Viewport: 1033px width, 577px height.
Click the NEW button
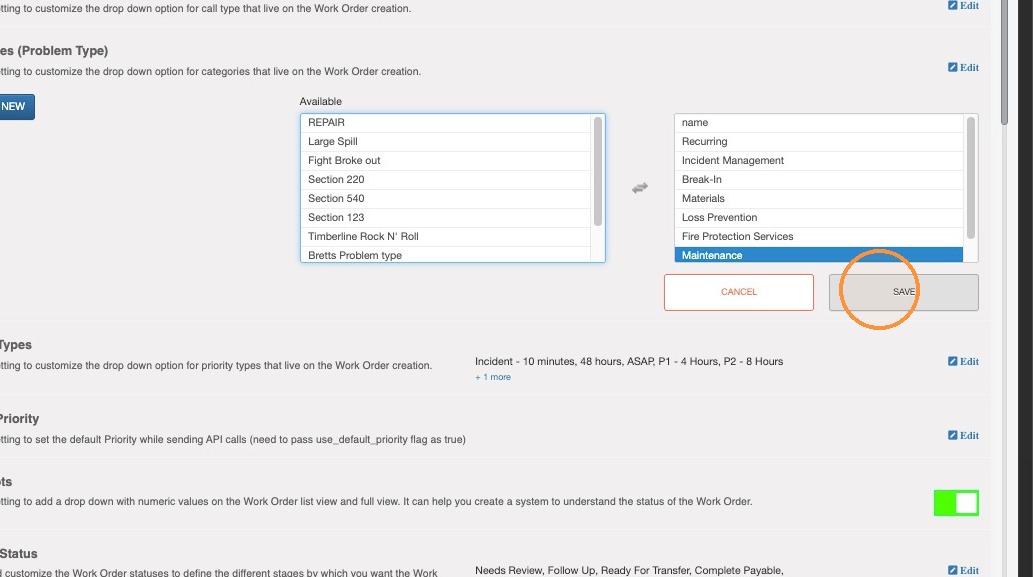click(x=16, y=107)
